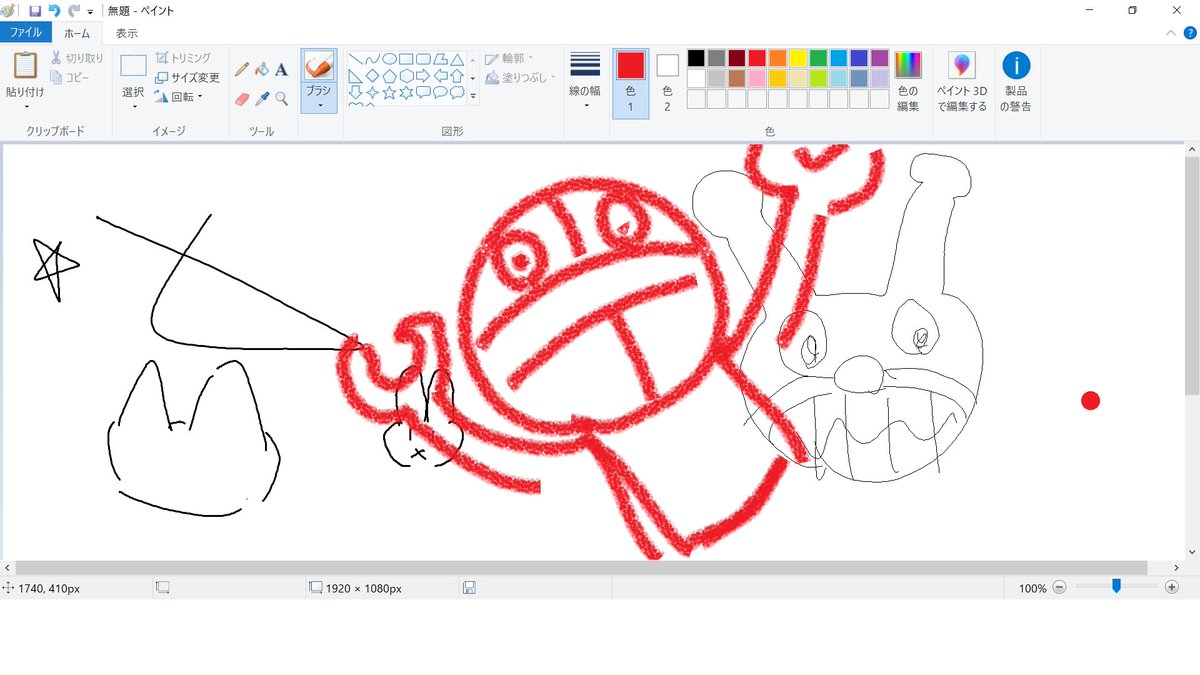Click the Brush (ブラシ) tool icon
Image resolution: width=1200 pixels, height=675 pixels.
318,66
